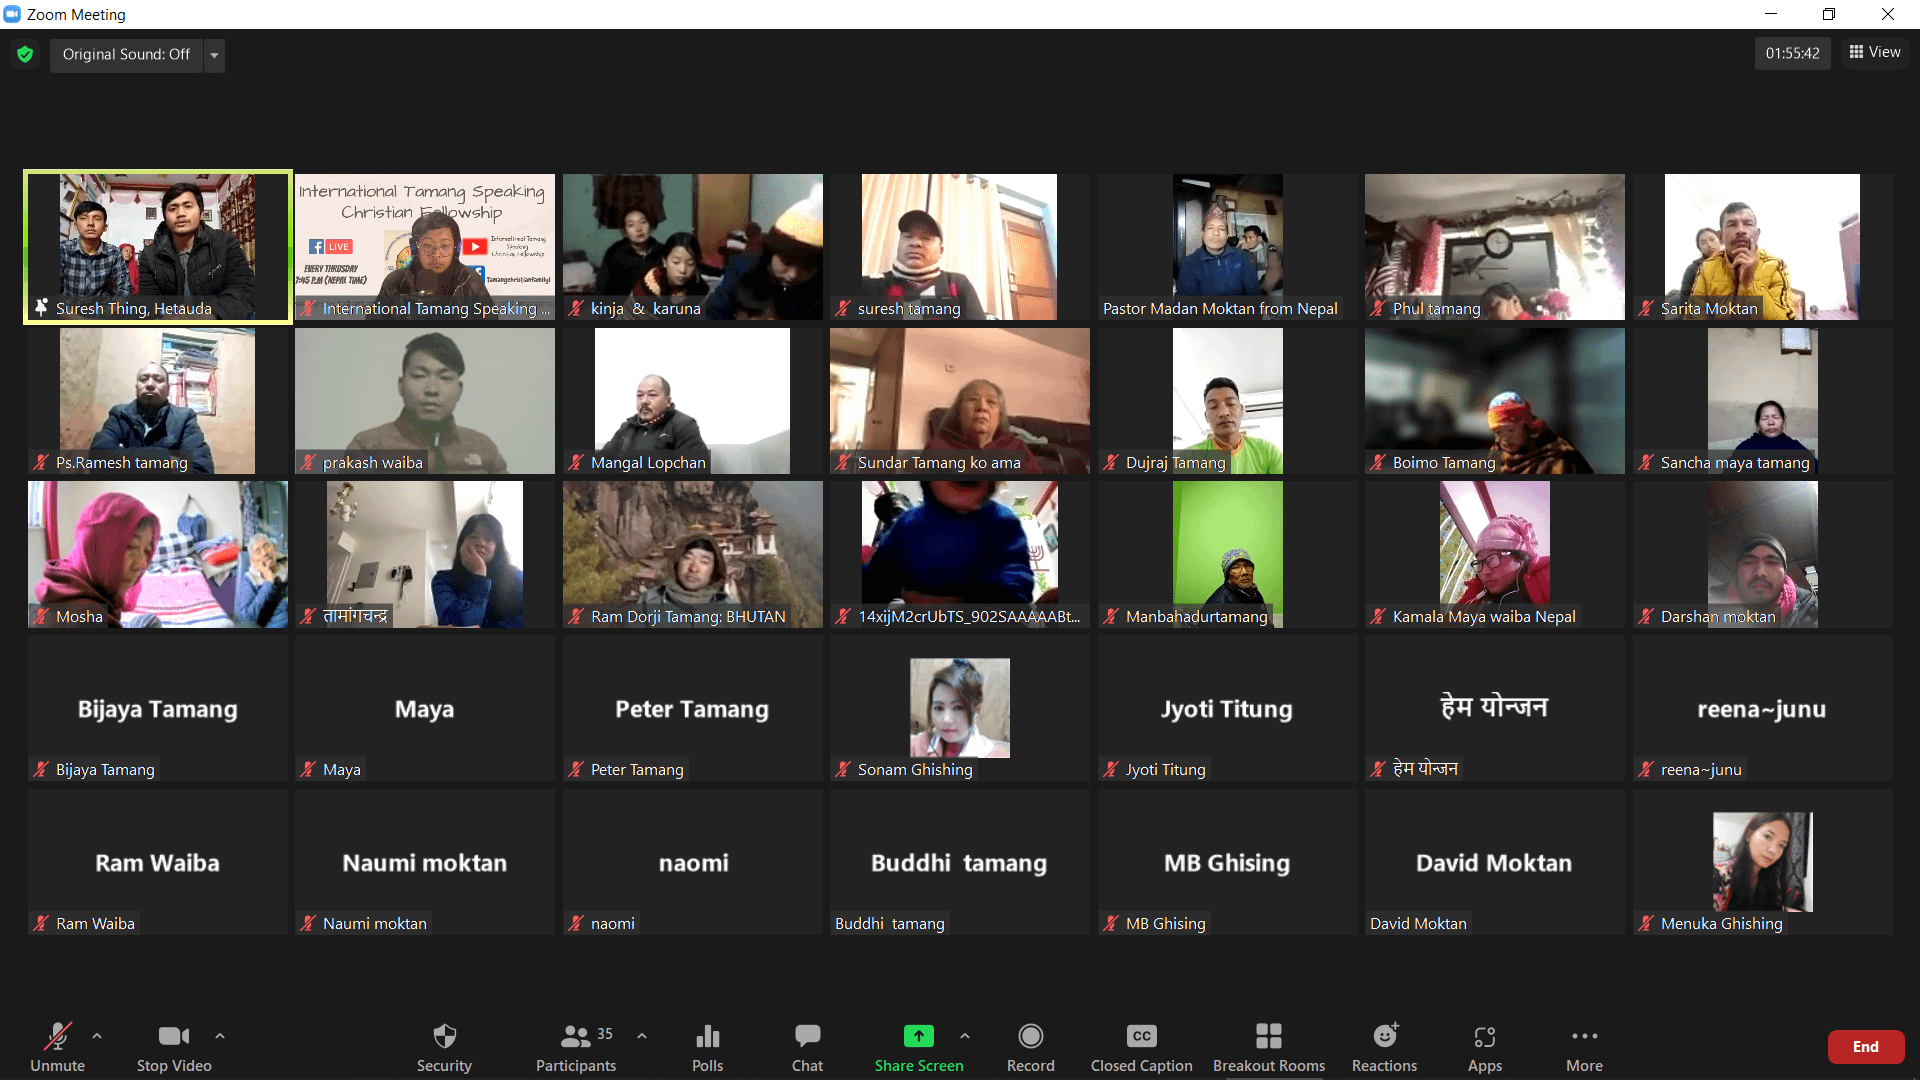Open the More options menu
The width and height of the screenshot is (1920, 1080).
point(1584,1036)
